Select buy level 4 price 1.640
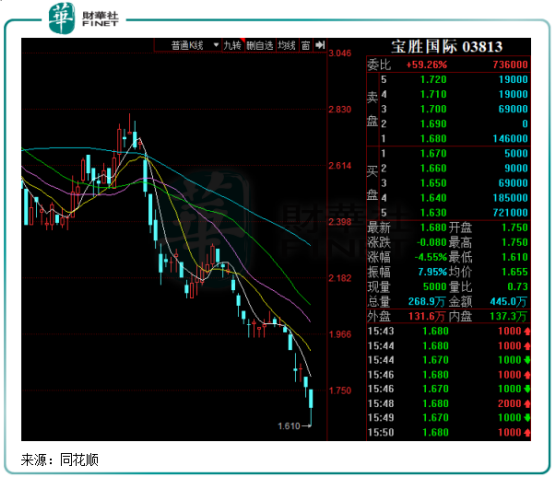 pos(433,198)
